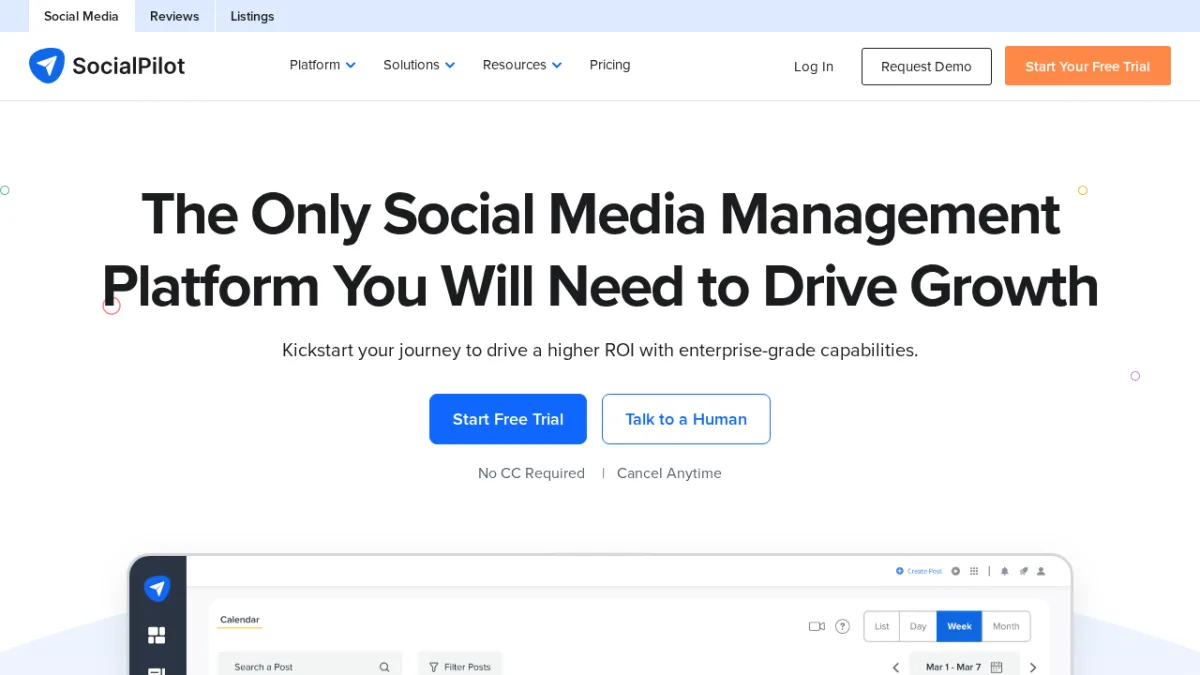Go to next week with right arrow

pos(1033,667)
